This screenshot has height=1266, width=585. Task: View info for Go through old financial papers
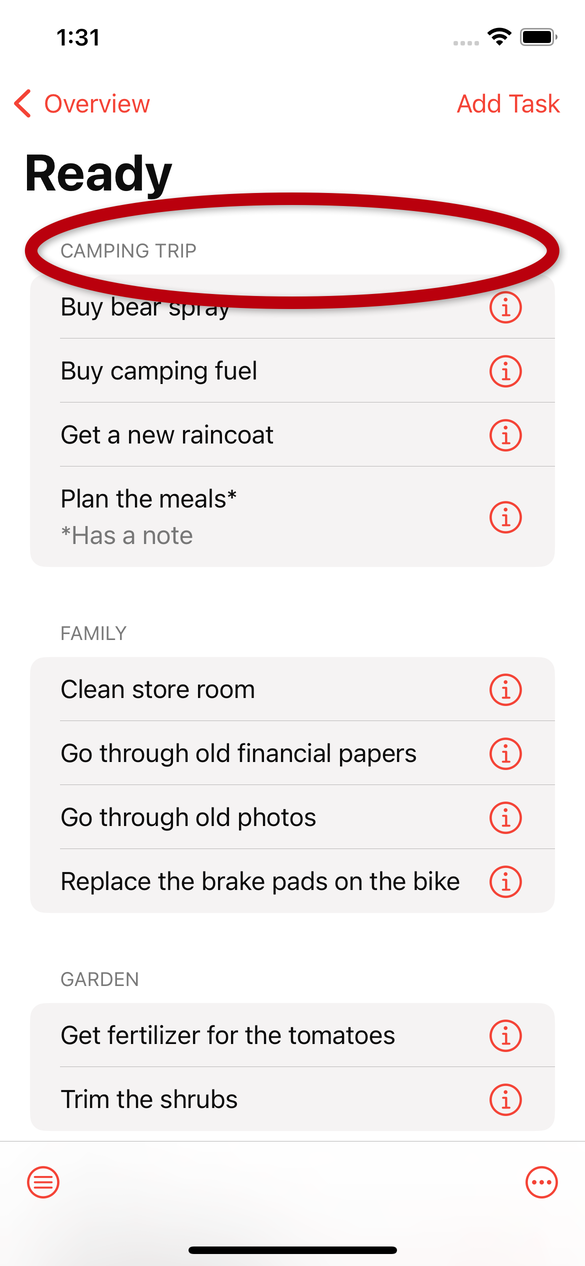coord(506,753)
